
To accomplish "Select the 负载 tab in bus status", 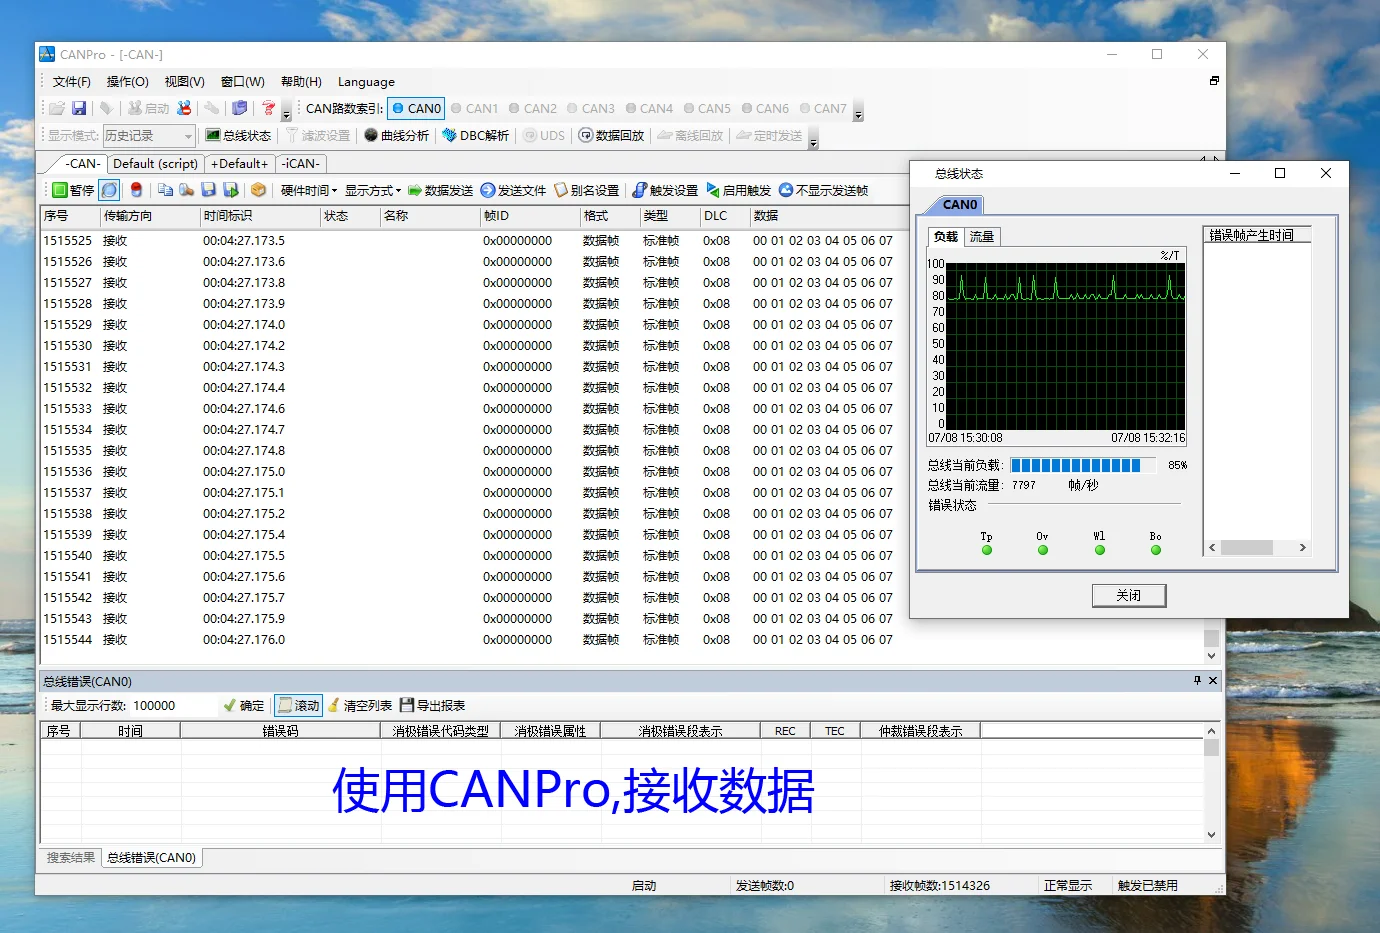I will coord(946,236).
